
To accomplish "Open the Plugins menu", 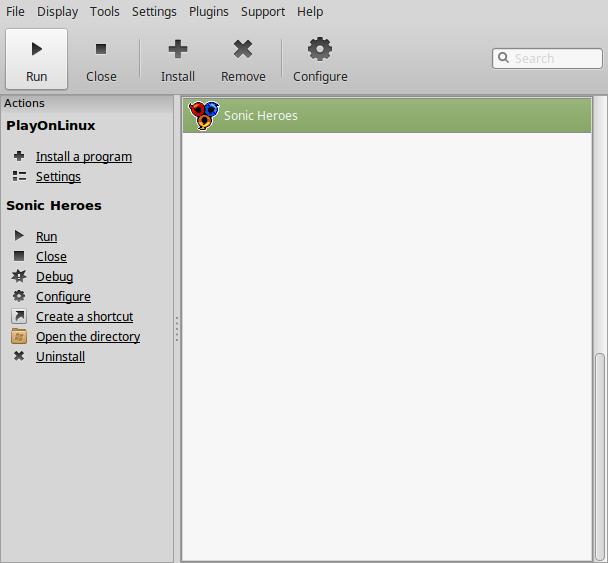I will pyautogui.click(x=209, y=12).
